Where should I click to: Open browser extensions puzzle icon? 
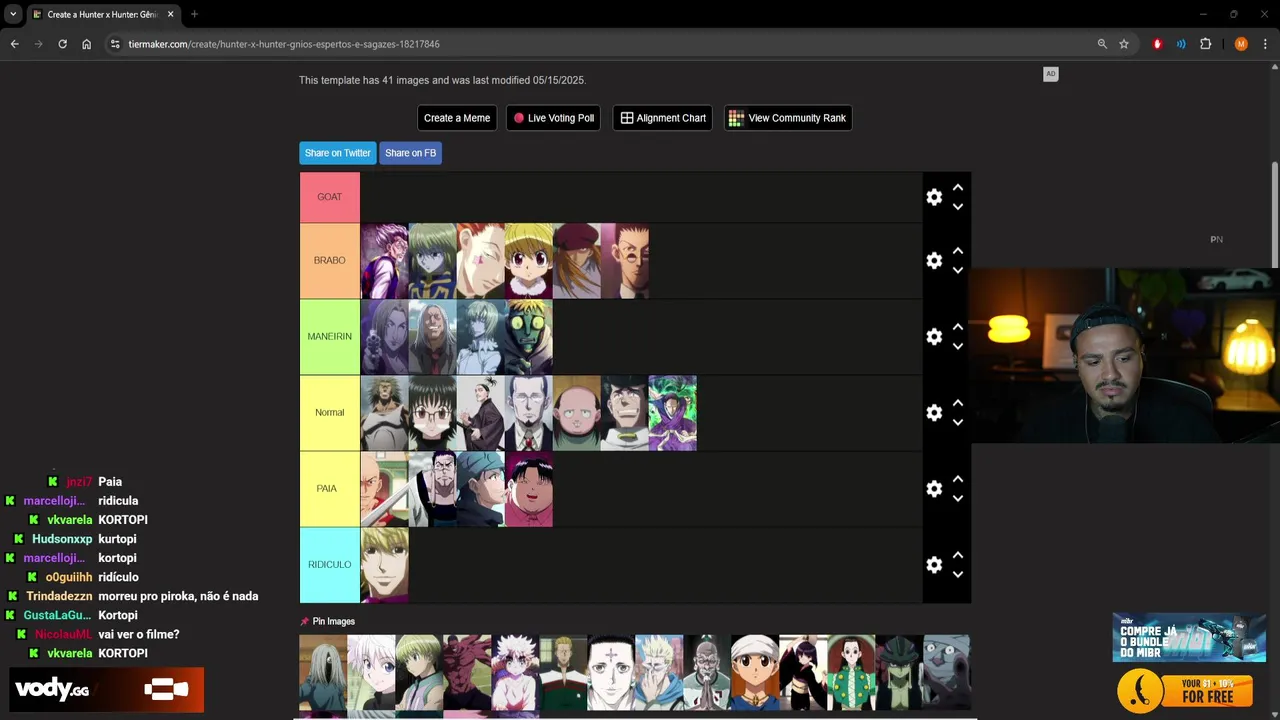click(x=1206, y=44)
